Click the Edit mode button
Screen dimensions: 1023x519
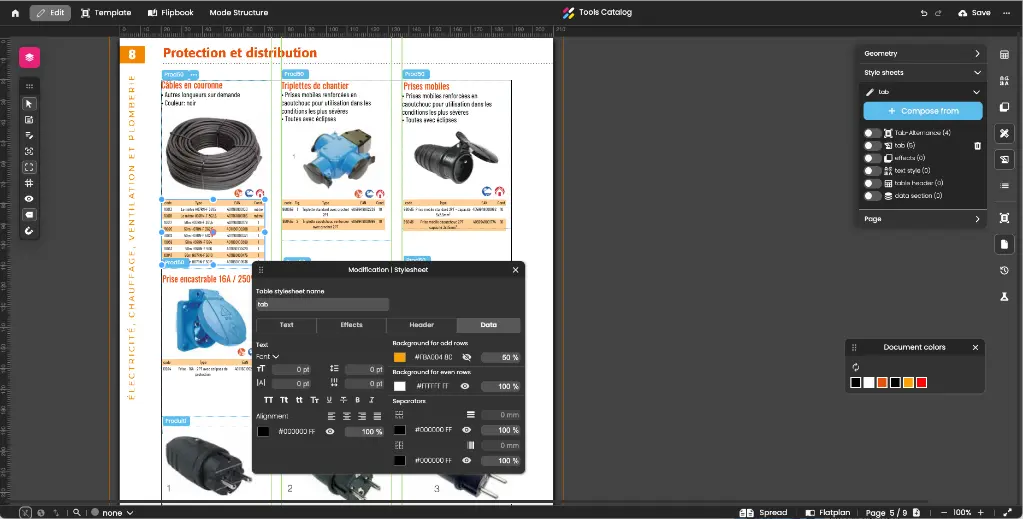tap(50, 13)
